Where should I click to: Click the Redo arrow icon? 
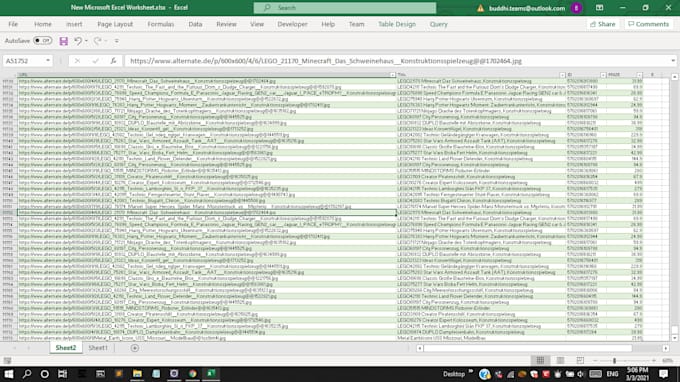[98, 41]
